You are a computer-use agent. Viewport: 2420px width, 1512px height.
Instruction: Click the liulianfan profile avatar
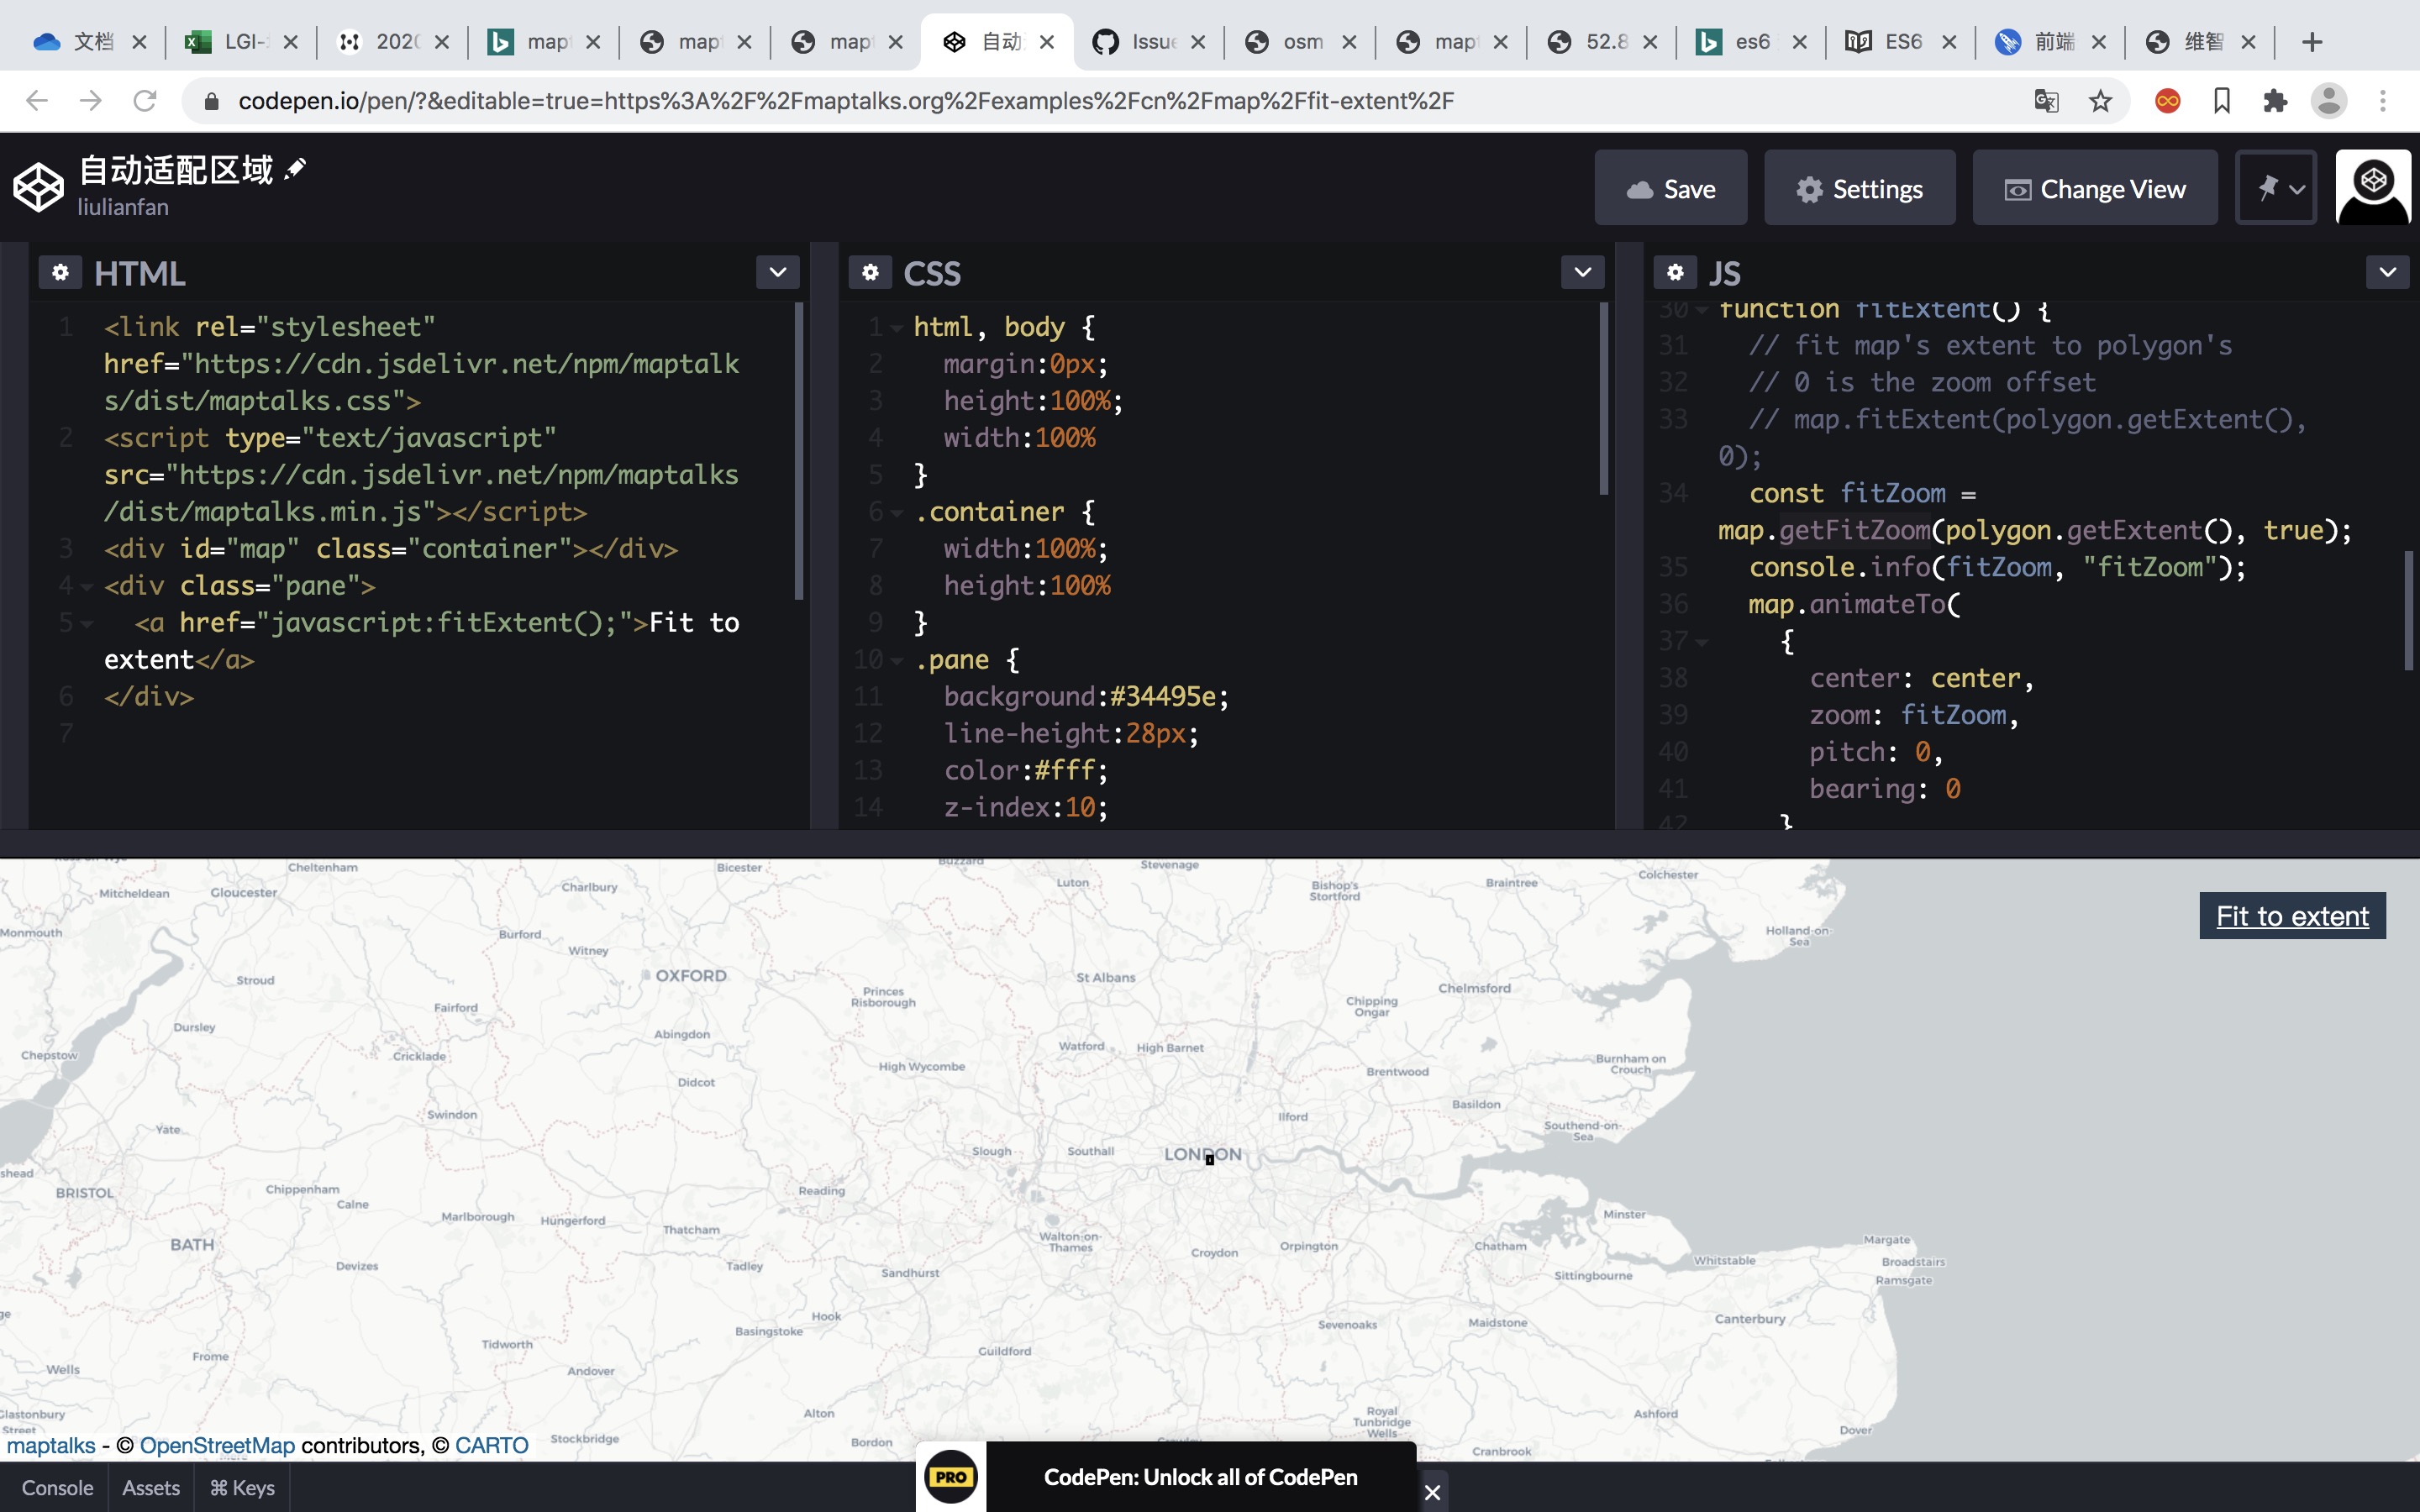[x=2374, y=186]
